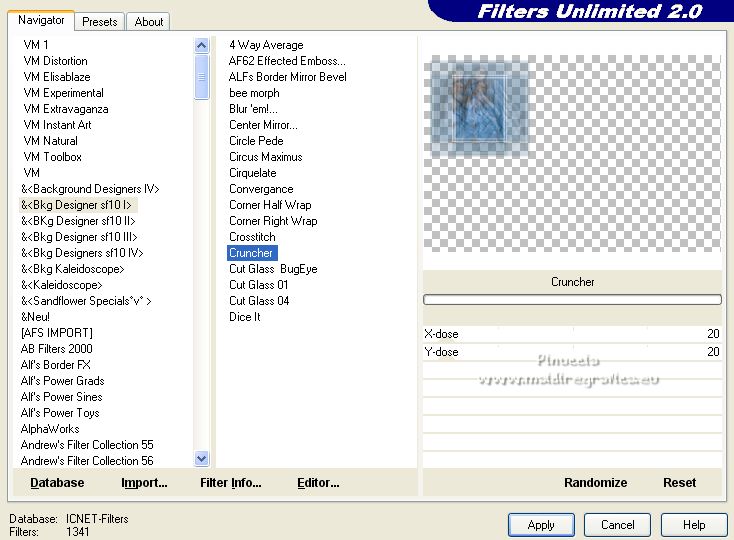Choose the bee morph filter
Image resolution: width=734 pixels, height=540 pixels.
point(254,93)
